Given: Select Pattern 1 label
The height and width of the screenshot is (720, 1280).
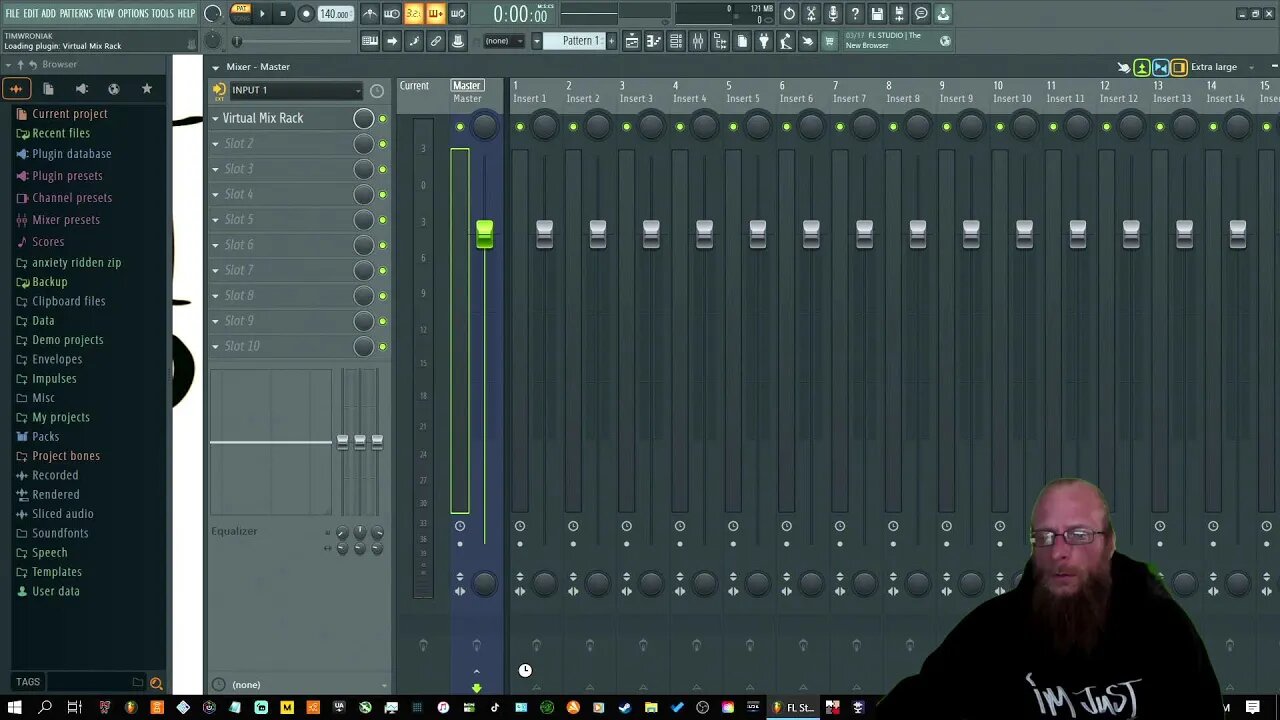Looking at the screenshot, I should click(x=579, y=41).
